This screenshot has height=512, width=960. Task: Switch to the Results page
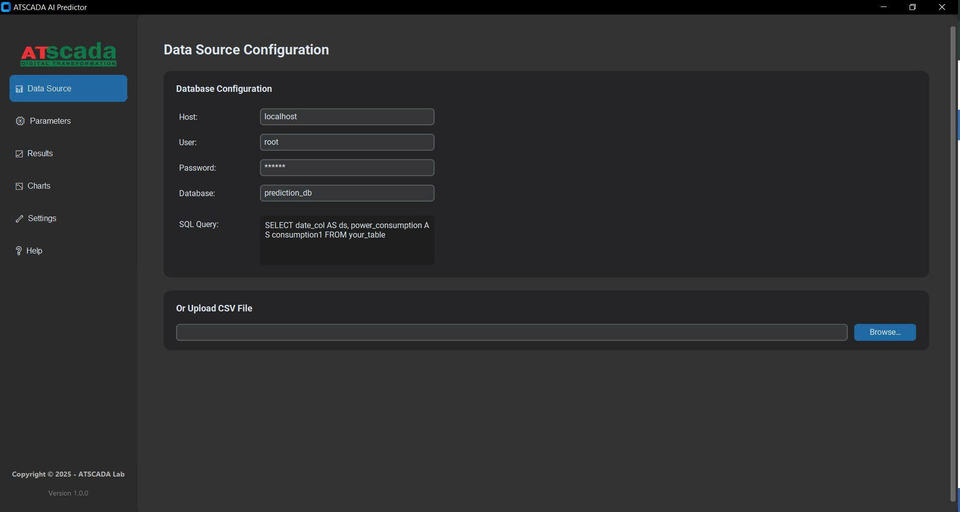tap(40, 154)
